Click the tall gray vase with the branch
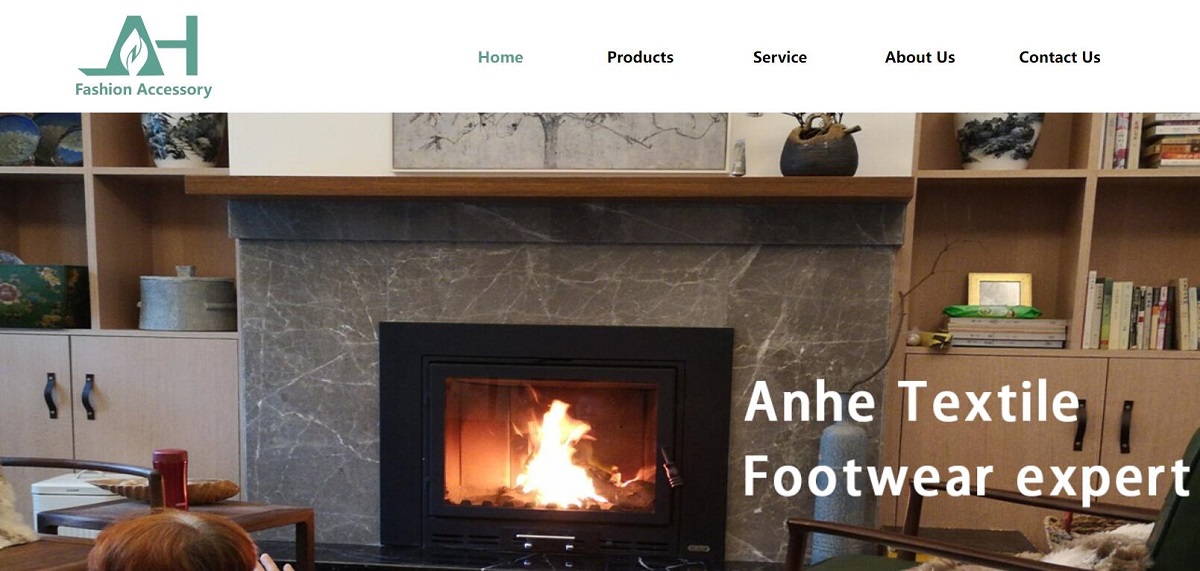 point(841,490)
